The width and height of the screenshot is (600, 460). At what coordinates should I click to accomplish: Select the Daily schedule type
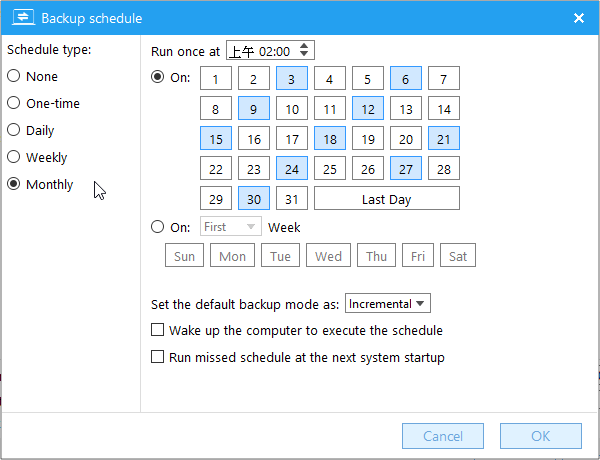[x=14, y=130]
